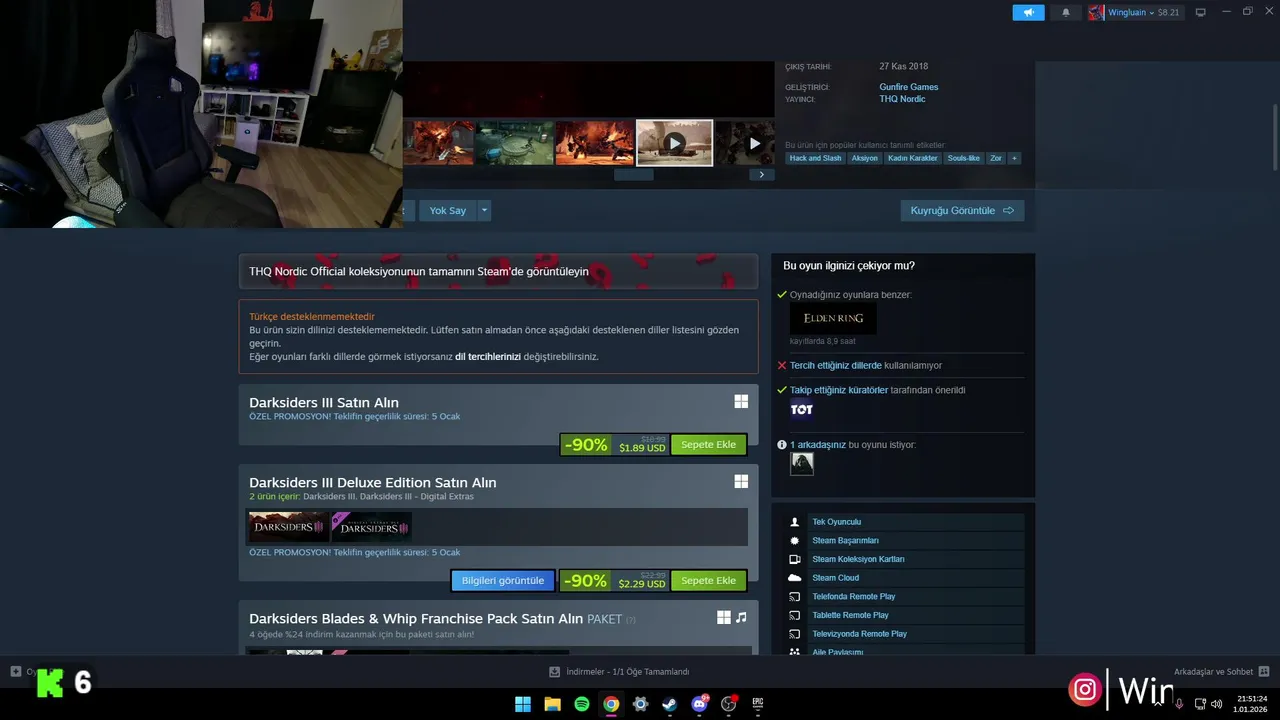1280x720 pixels.
Task: Select the Zor tag
Action: 996,158
